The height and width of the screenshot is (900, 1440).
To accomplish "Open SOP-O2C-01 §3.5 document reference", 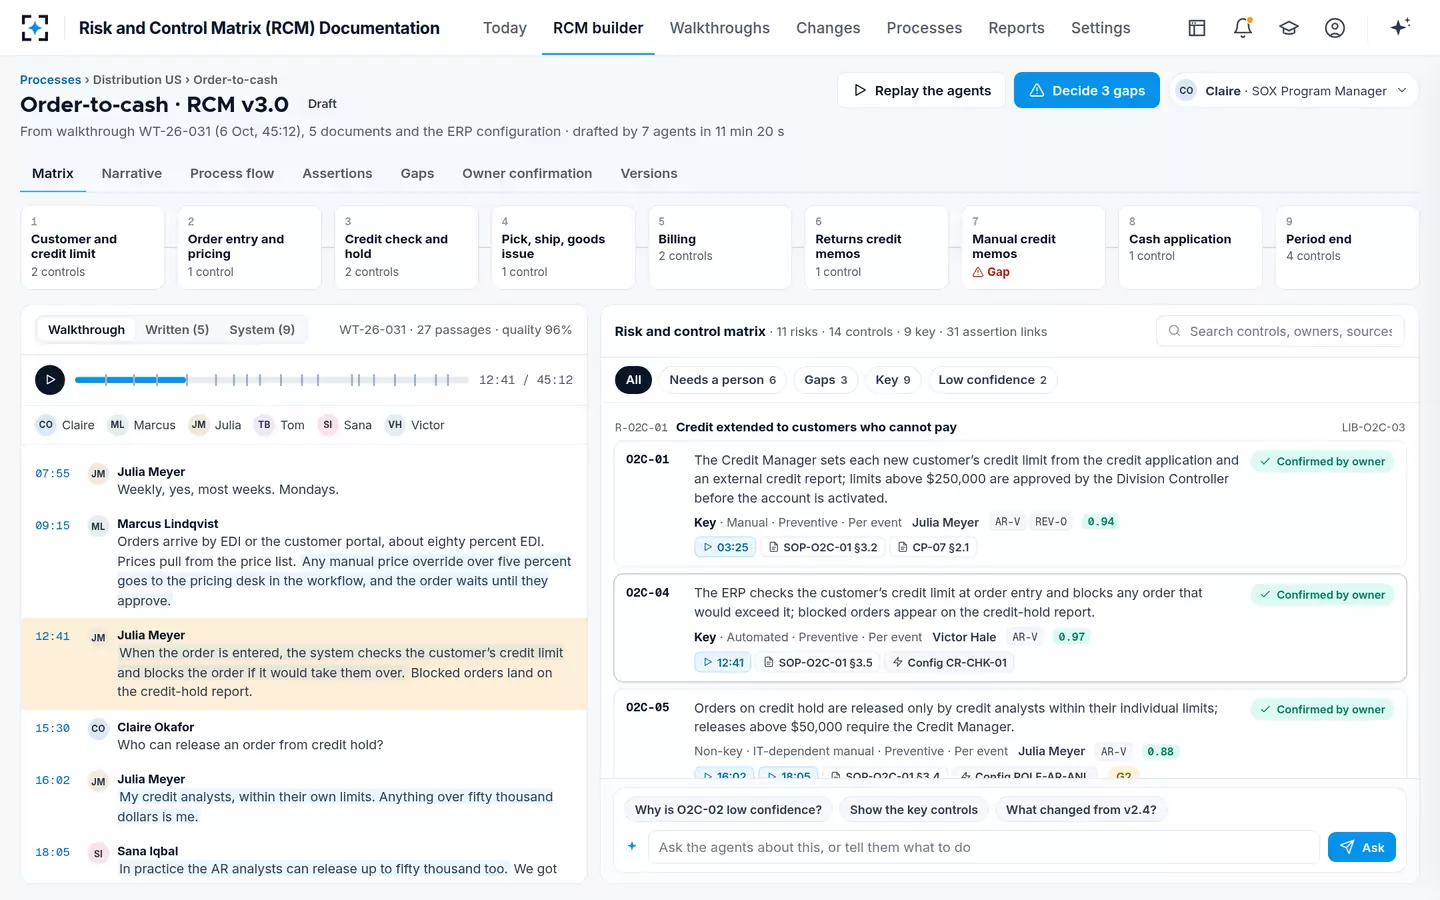I will (818, 662).
